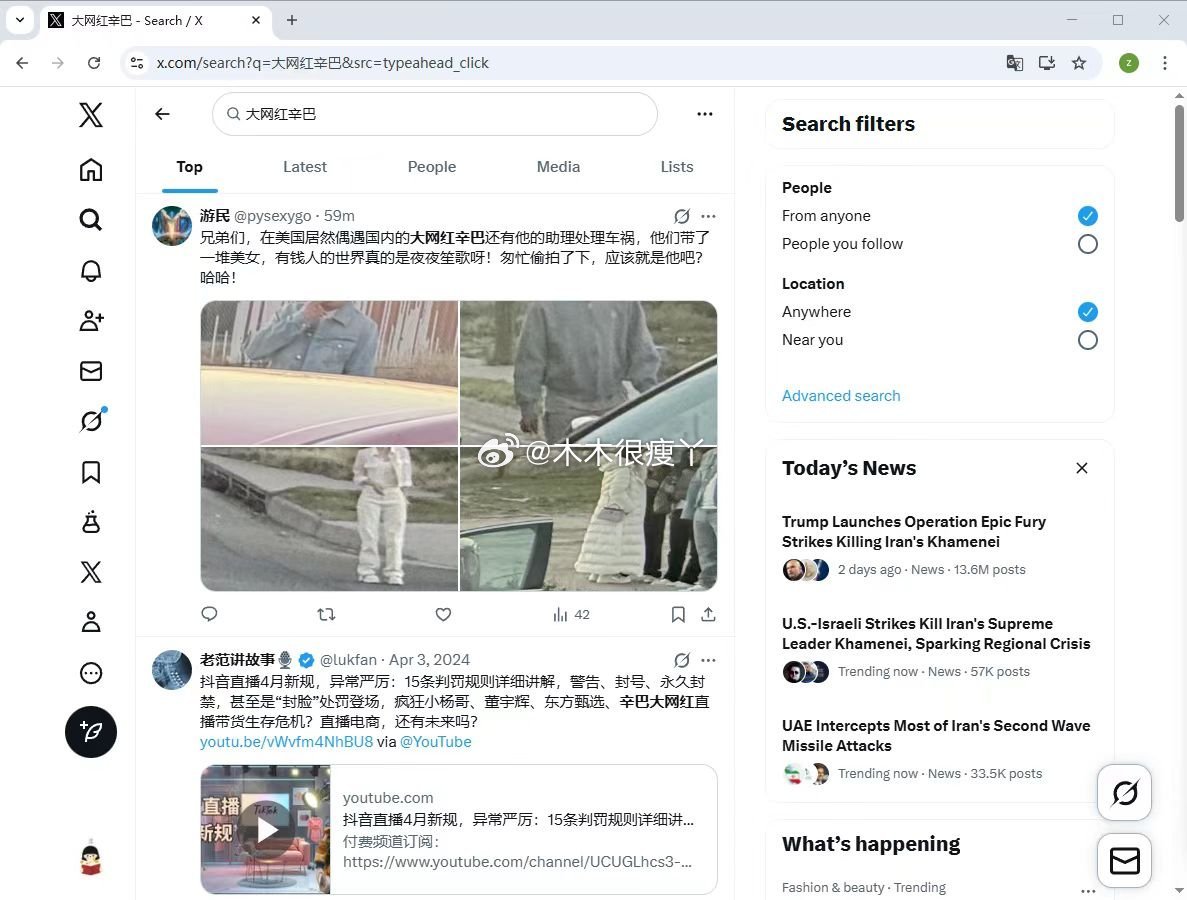The width and height of the screenshot is (1187, 900).
Task: Select Near you location radio option
Action: click(1088, 340)
